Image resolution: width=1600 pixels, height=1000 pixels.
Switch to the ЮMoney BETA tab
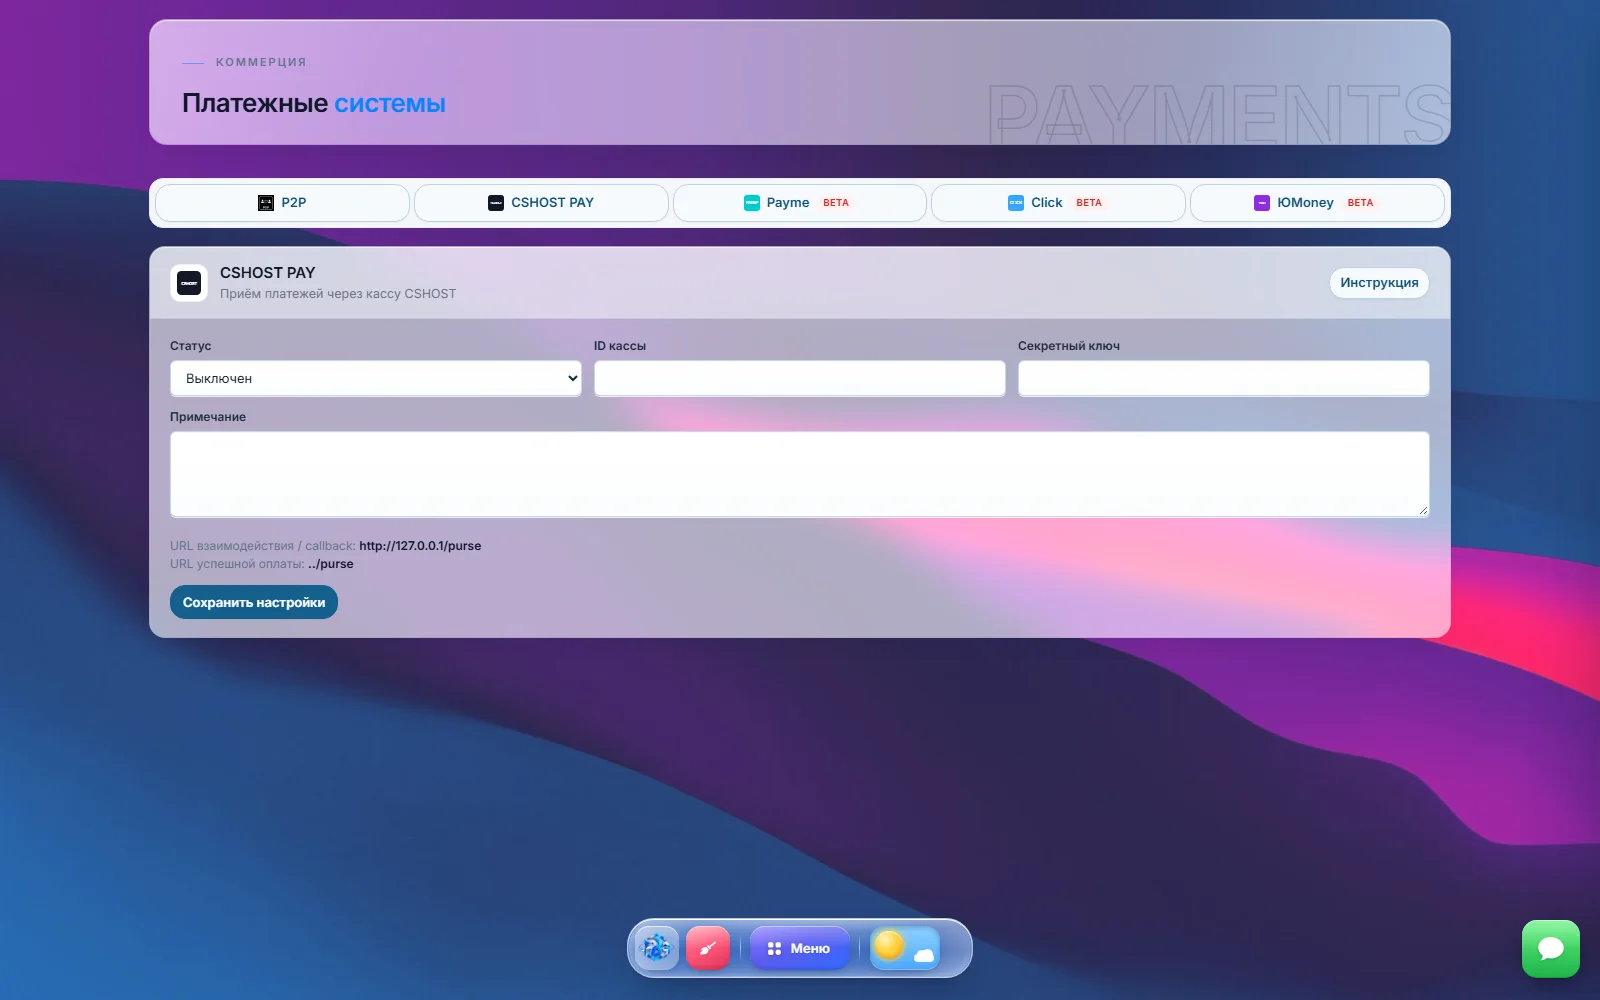[x=1317, y=203]
